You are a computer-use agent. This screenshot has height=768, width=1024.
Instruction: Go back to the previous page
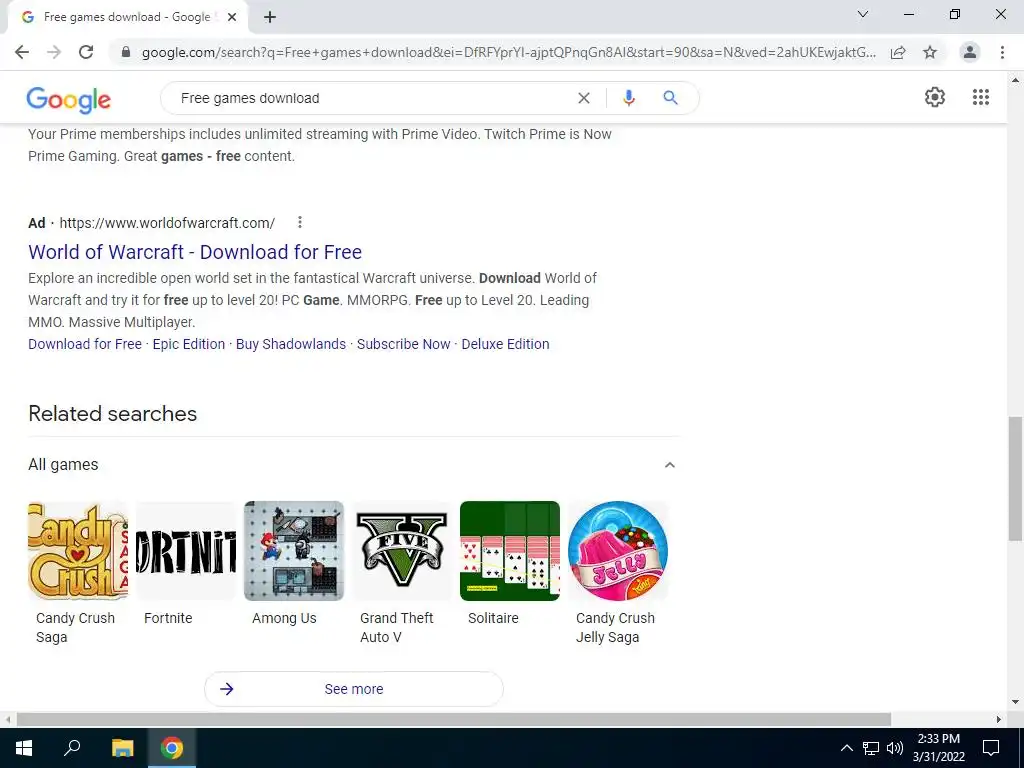[22, 52]
